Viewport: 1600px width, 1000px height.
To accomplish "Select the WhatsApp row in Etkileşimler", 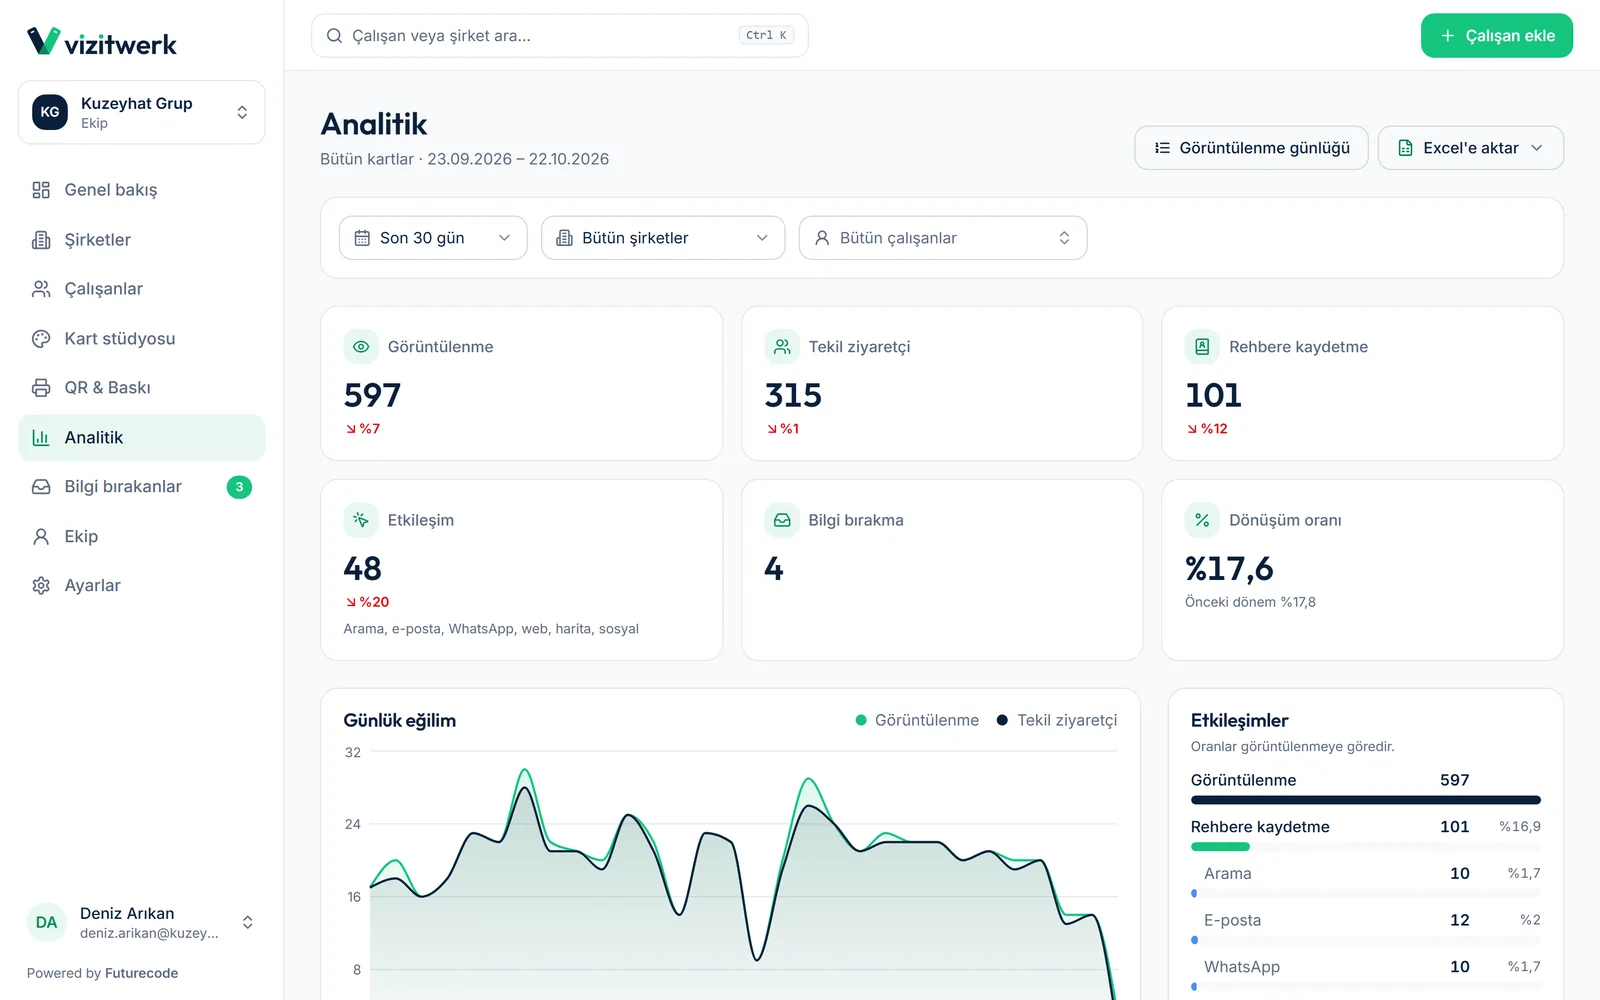I will point(1365,973).
